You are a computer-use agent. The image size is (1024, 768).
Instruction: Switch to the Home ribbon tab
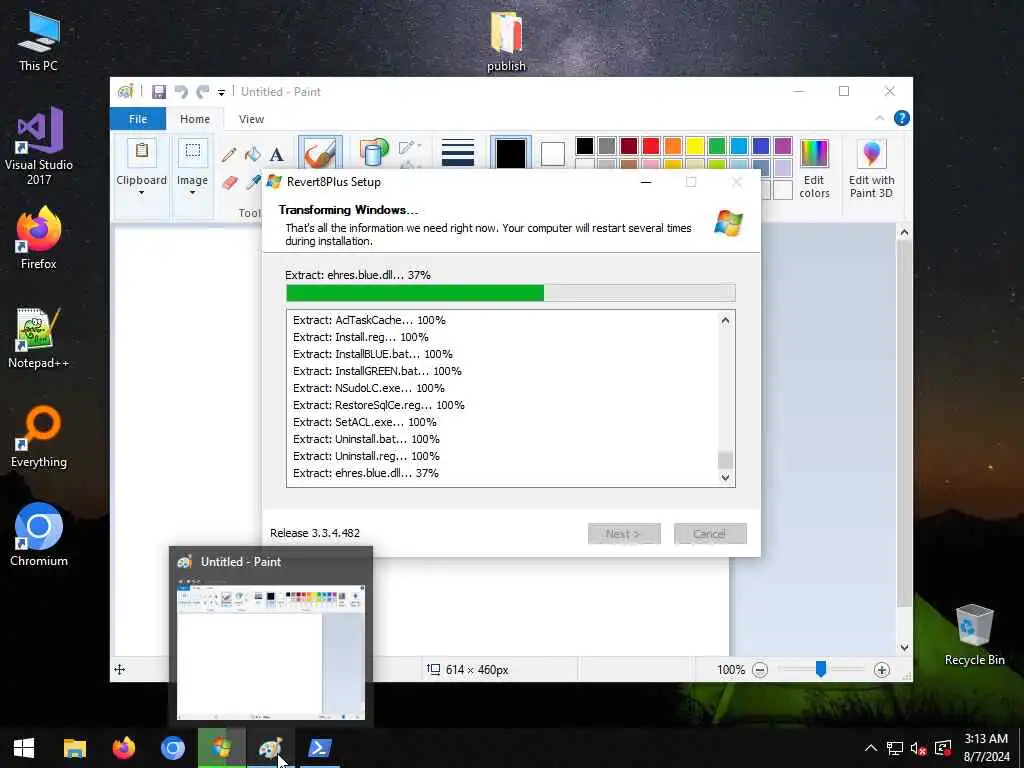(195, 119)
